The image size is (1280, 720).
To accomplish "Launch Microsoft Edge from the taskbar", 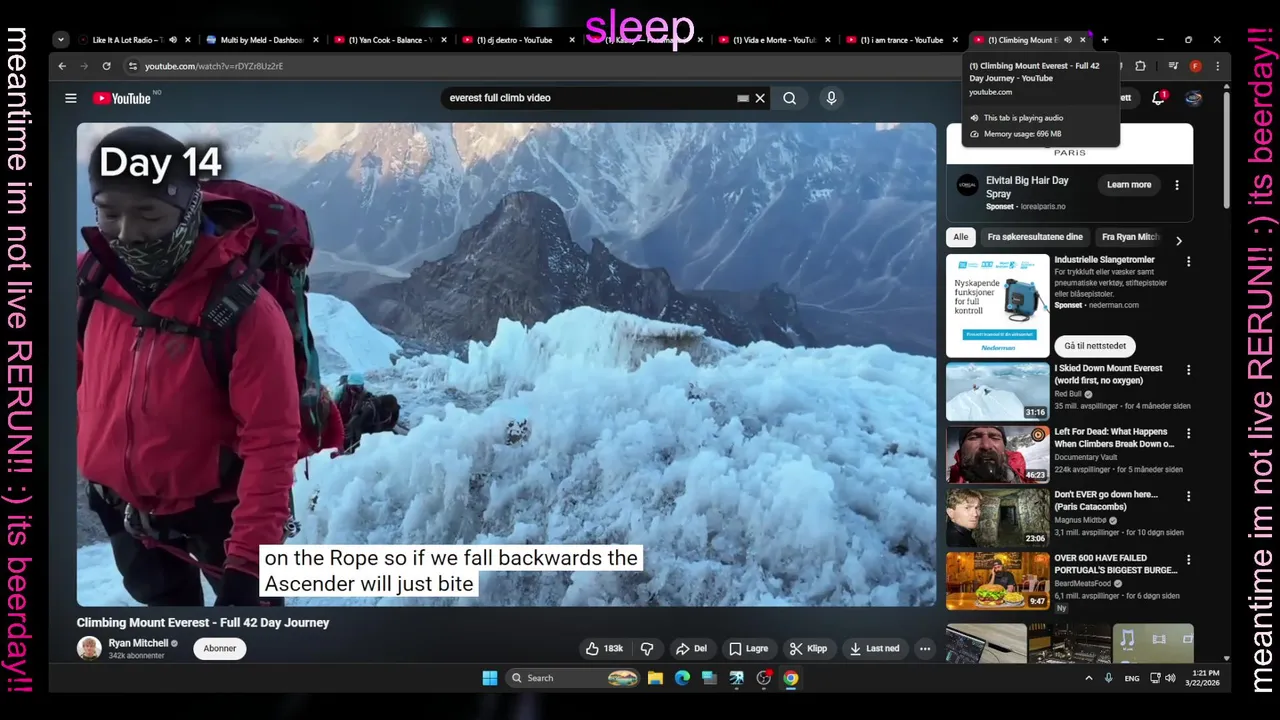I will (x=682, y=678).
